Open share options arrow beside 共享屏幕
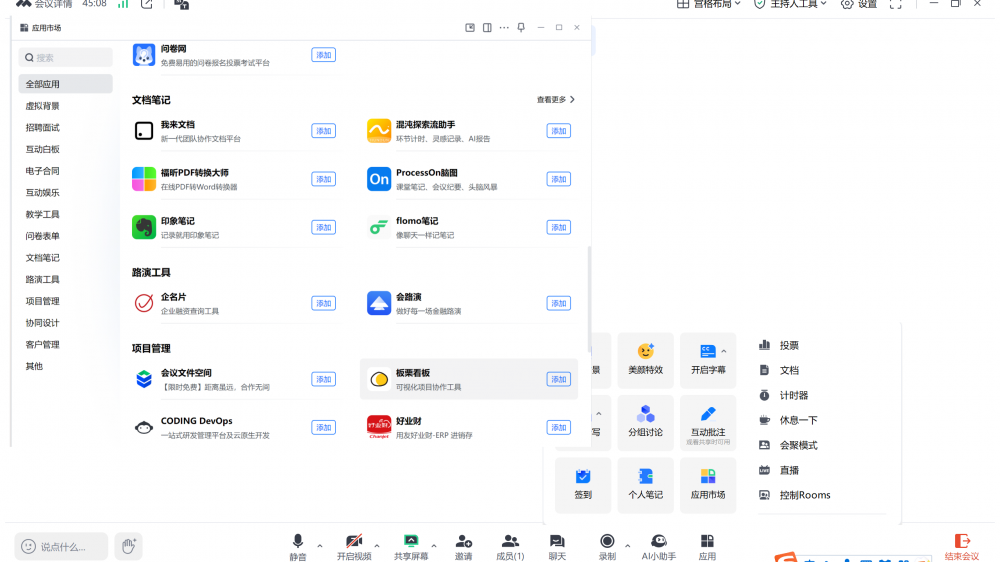The image size is (1000, 562). tap(434, 546)
